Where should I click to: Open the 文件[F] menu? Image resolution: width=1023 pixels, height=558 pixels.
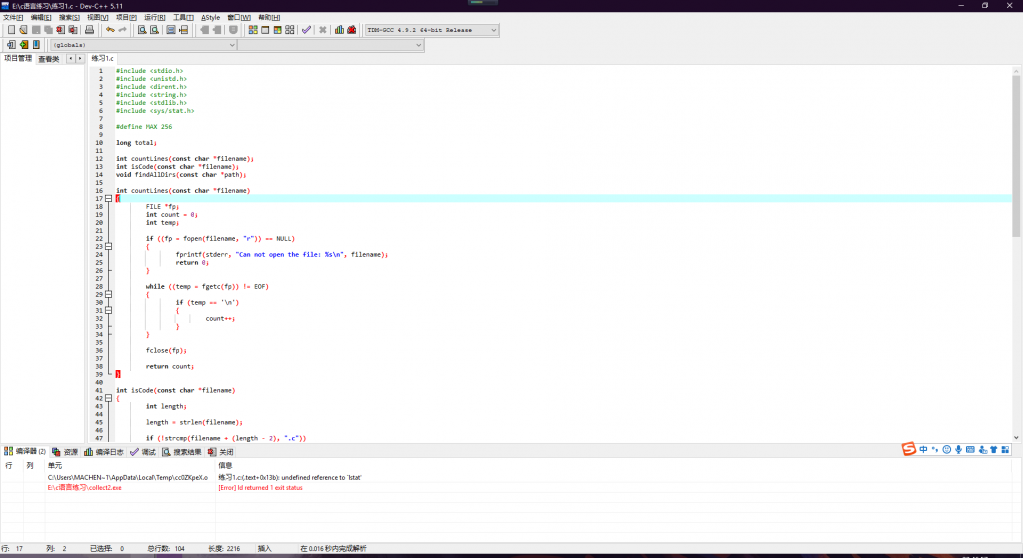(12, 18)
